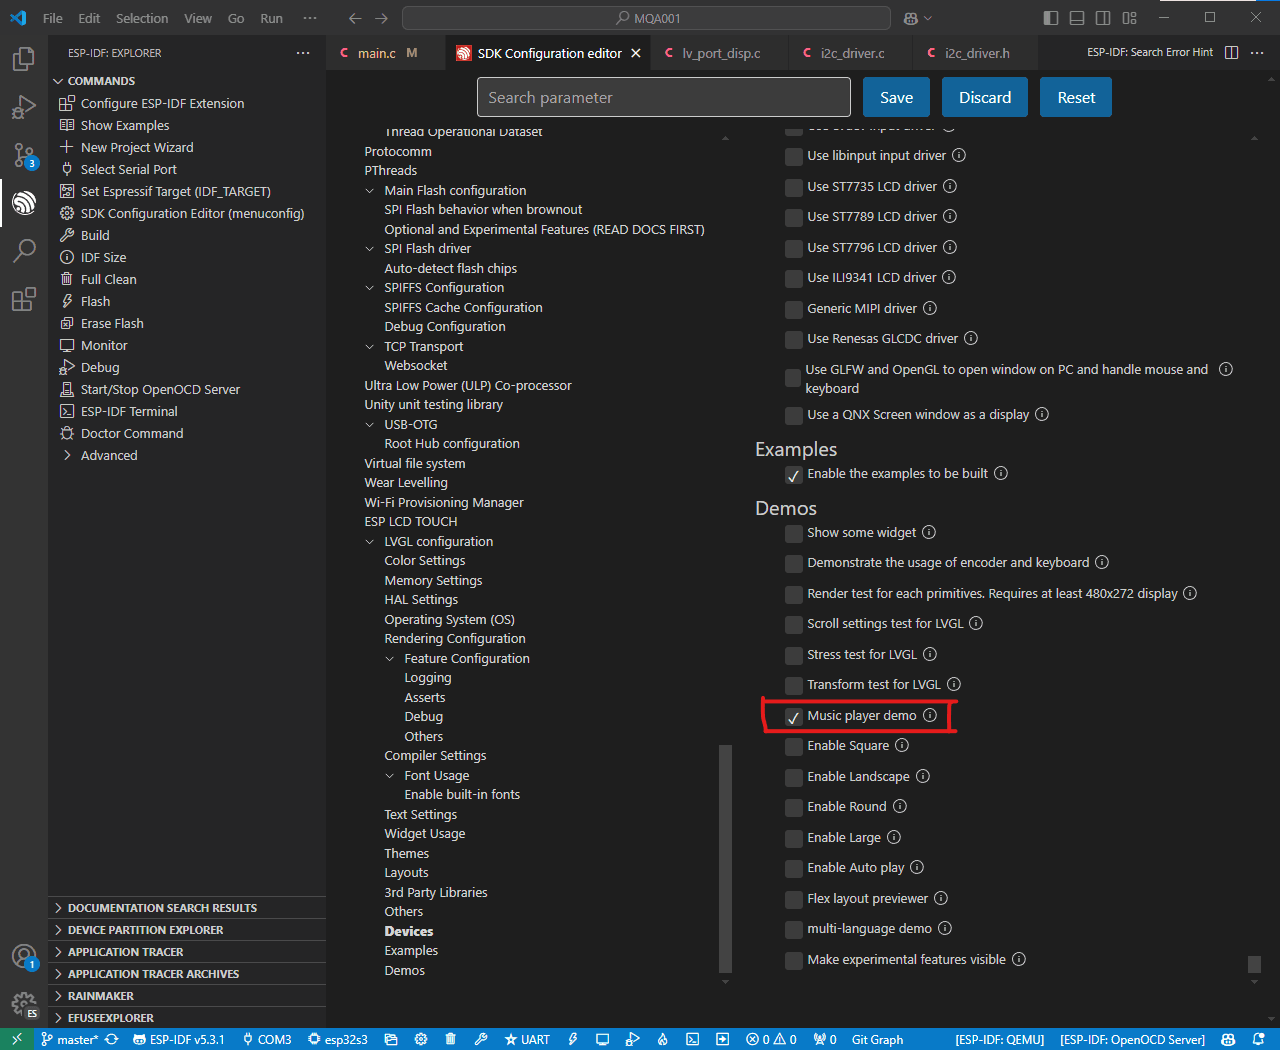Split the editor right

(x=1232, y=52)
